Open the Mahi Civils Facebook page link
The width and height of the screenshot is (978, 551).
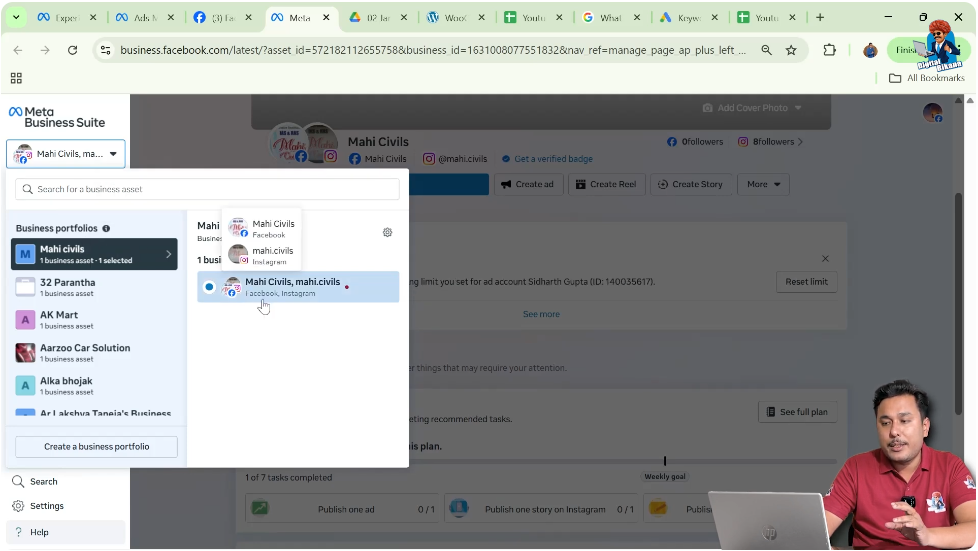click(378, 158)
